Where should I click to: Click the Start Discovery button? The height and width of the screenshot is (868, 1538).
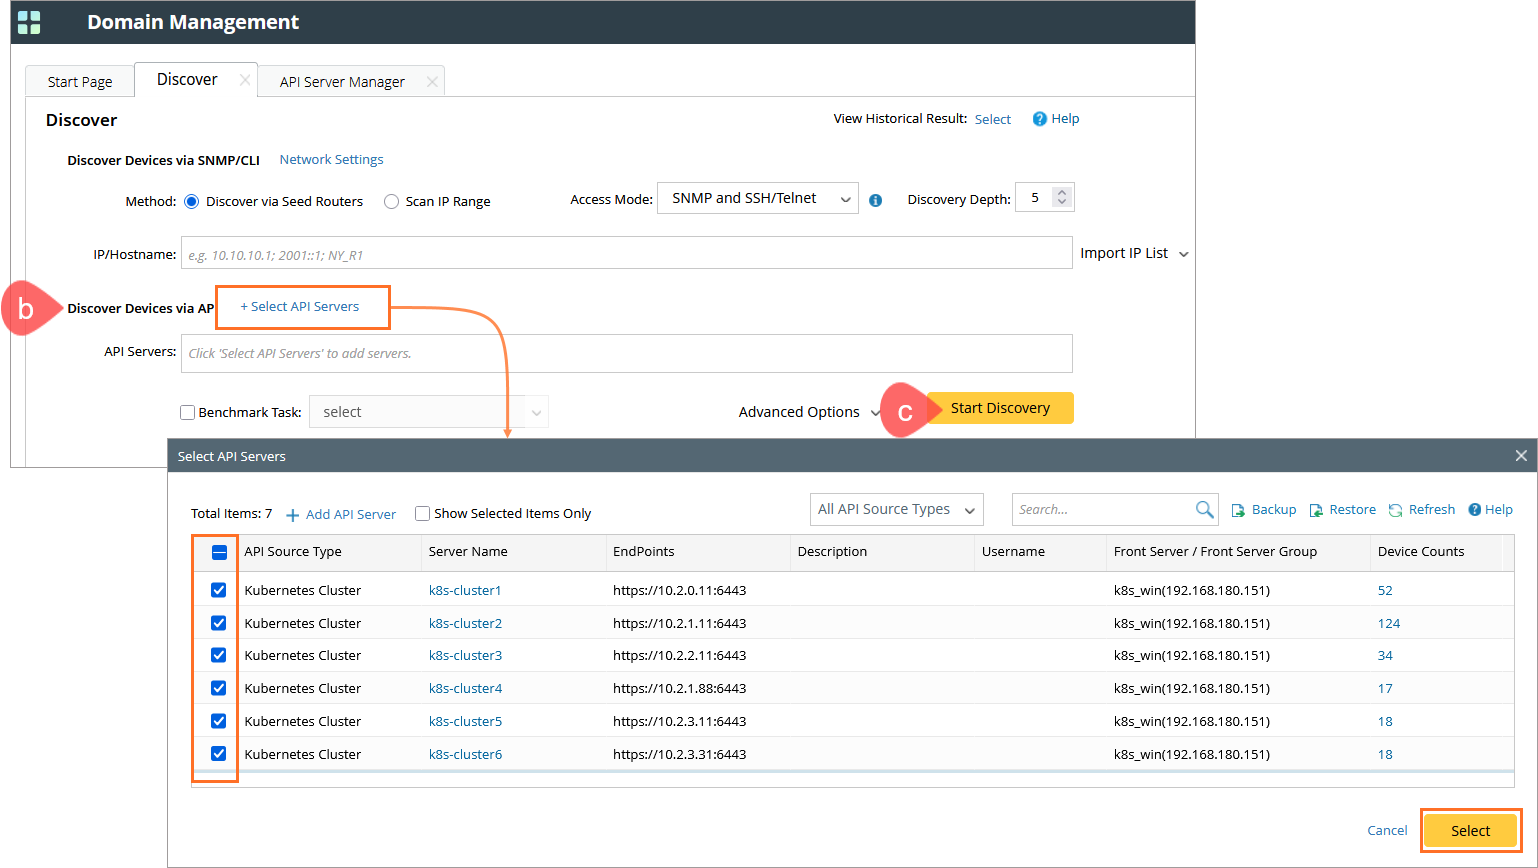point(1000,408)
